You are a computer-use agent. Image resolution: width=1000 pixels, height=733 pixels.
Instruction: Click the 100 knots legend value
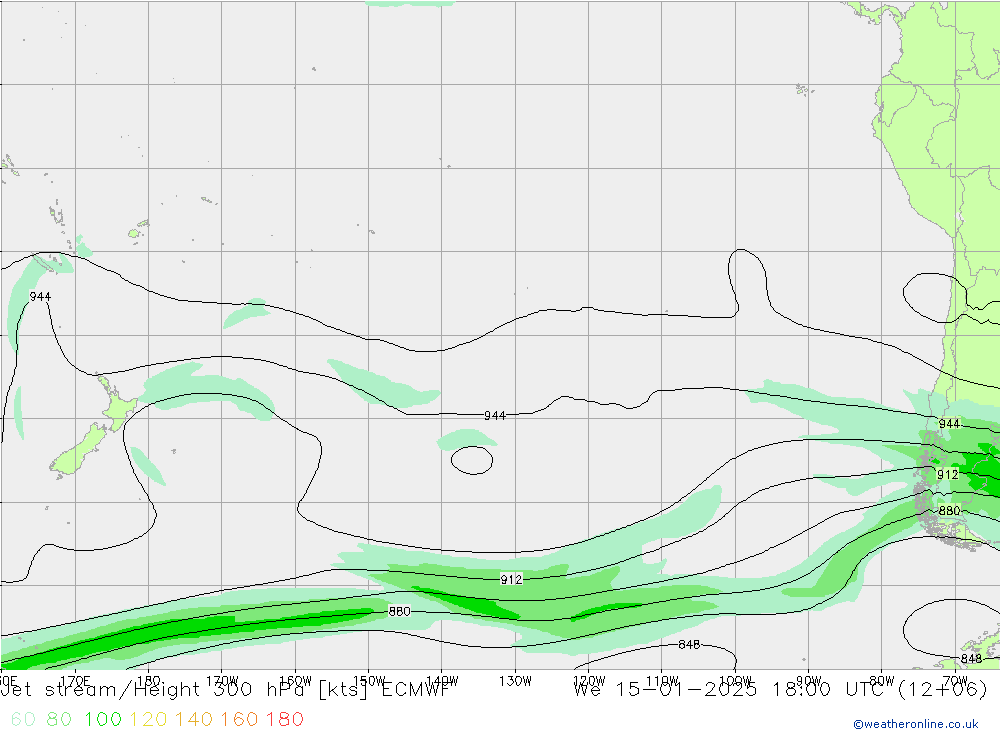coord(103,719)
